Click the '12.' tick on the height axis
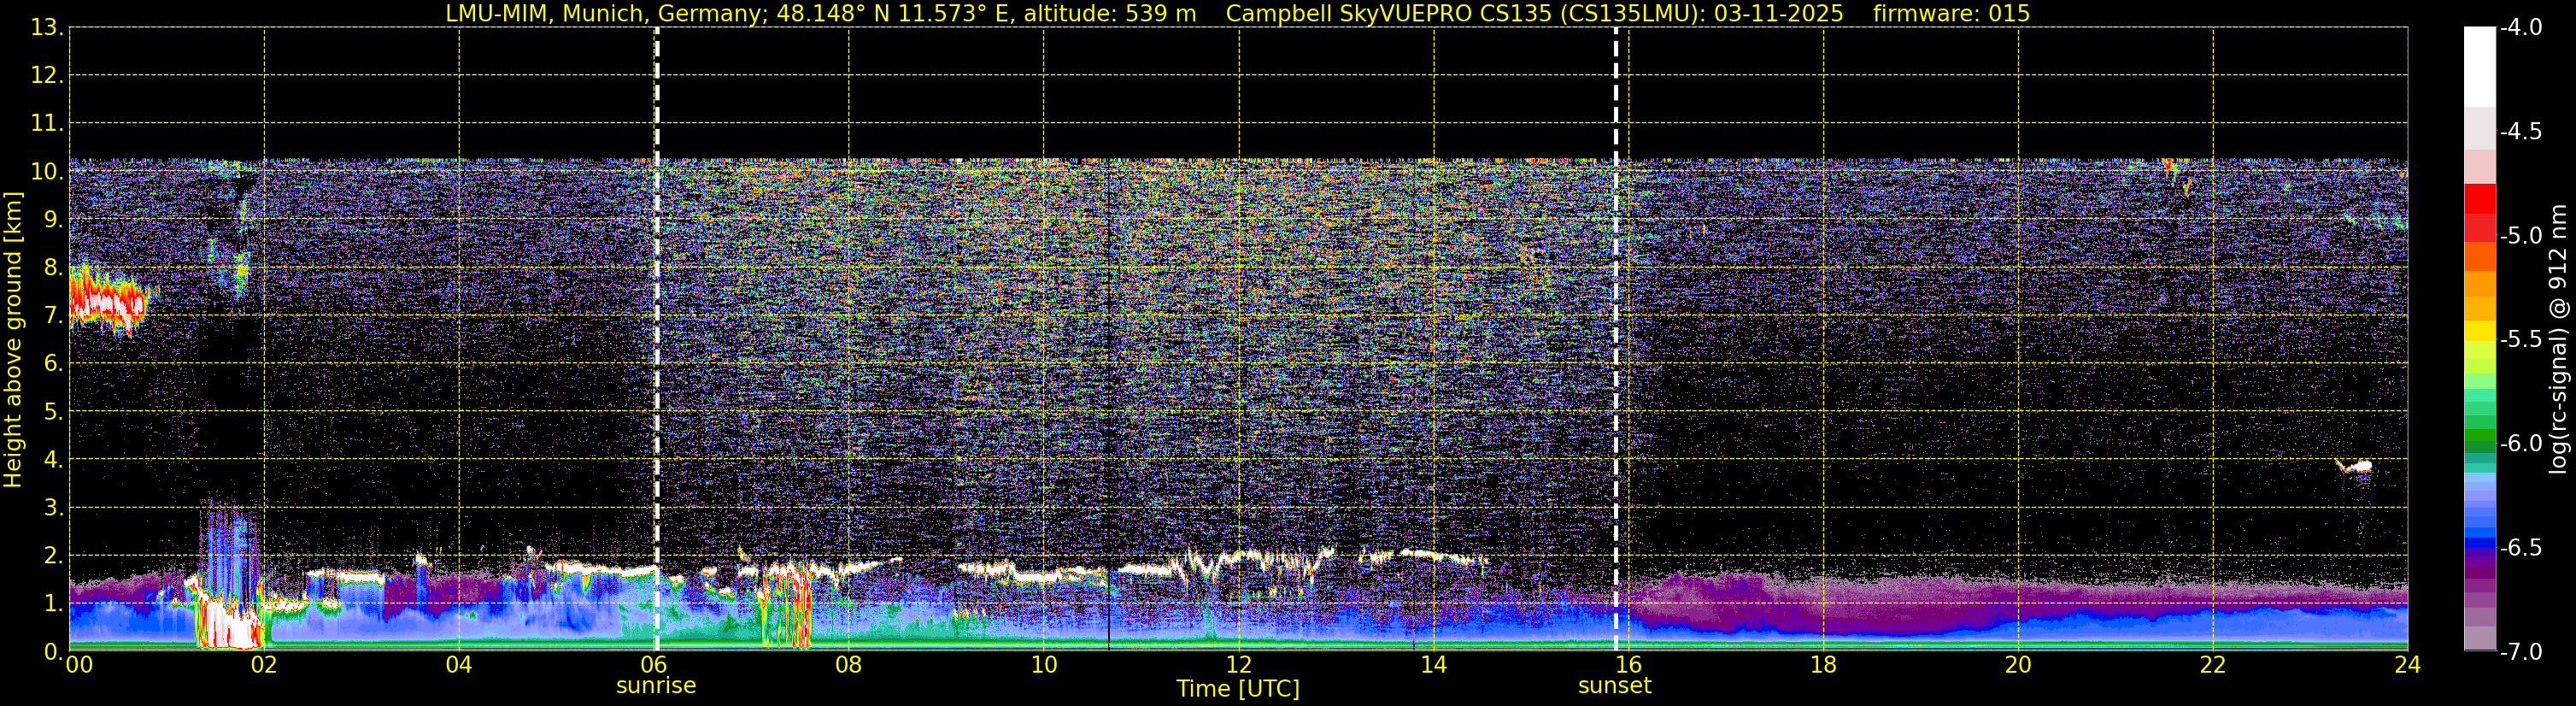2576x706 pixels. (x=46, y=76)
